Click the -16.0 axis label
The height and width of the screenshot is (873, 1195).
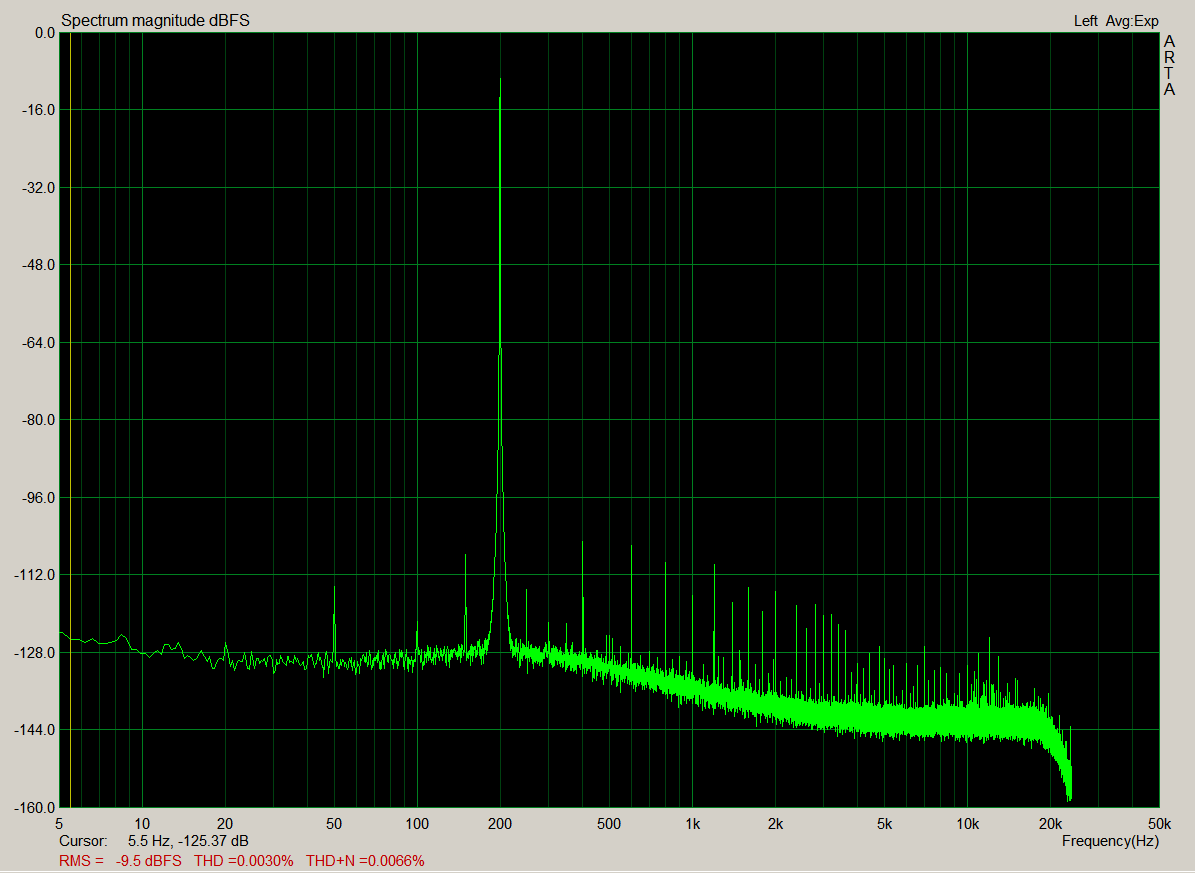pyautogui.click(x=39, y=110)
